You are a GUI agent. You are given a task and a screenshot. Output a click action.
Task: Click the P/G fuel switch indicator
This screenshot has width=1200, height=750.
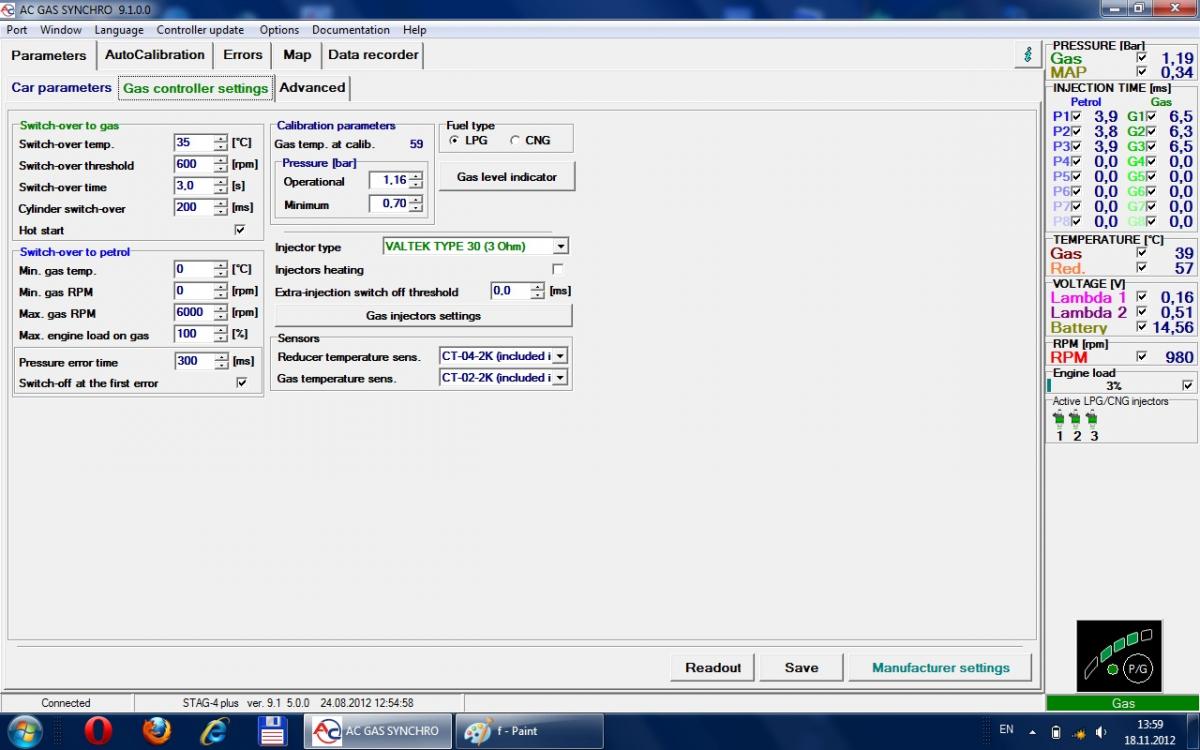1136,667
